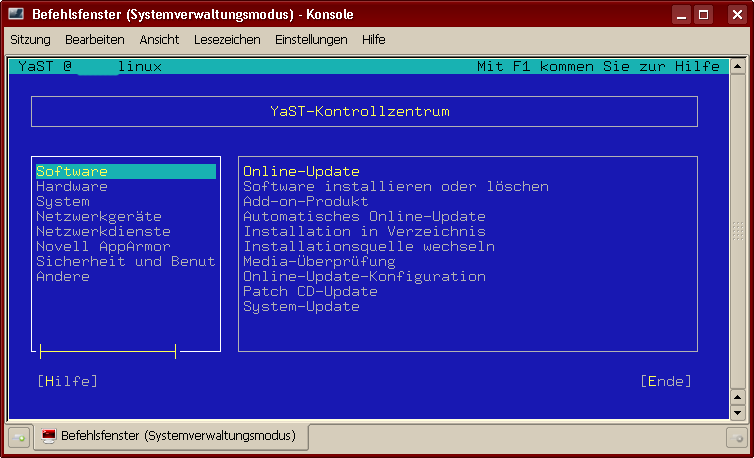Image resolution: width=754 pixels, height=458 pixels.
Task: Open Online-Update-Konfiguration
Action: 364,277
